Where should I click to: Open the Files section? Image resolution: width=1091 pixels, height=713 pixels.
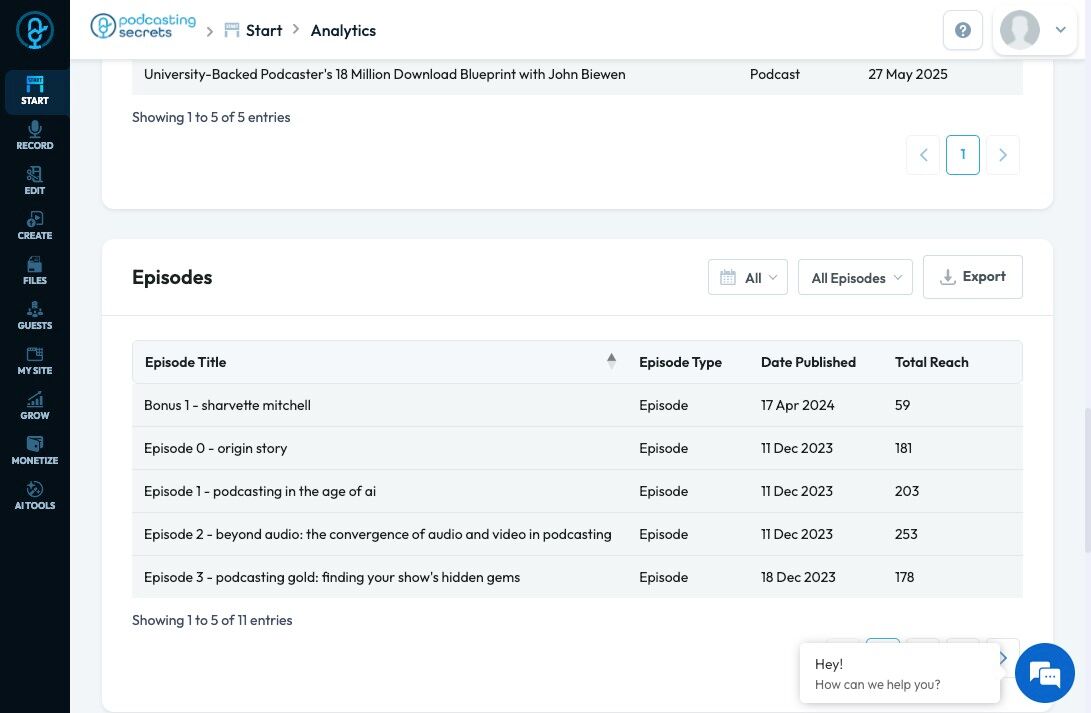35,271
